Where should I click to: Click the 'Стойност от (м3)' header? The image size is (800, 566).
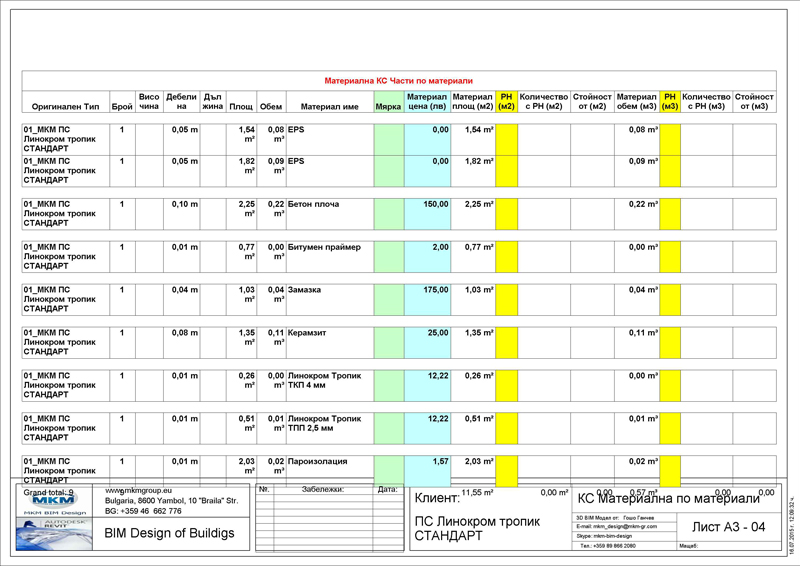754,102
